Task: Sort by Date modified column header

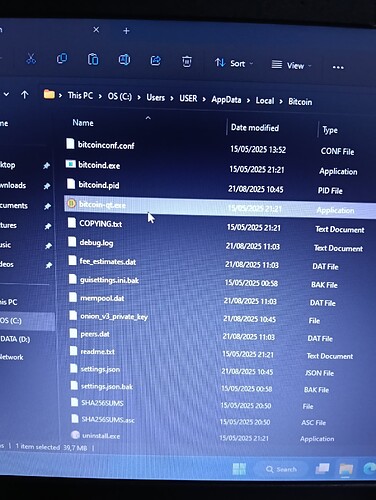Action: [x=255, y=128]
